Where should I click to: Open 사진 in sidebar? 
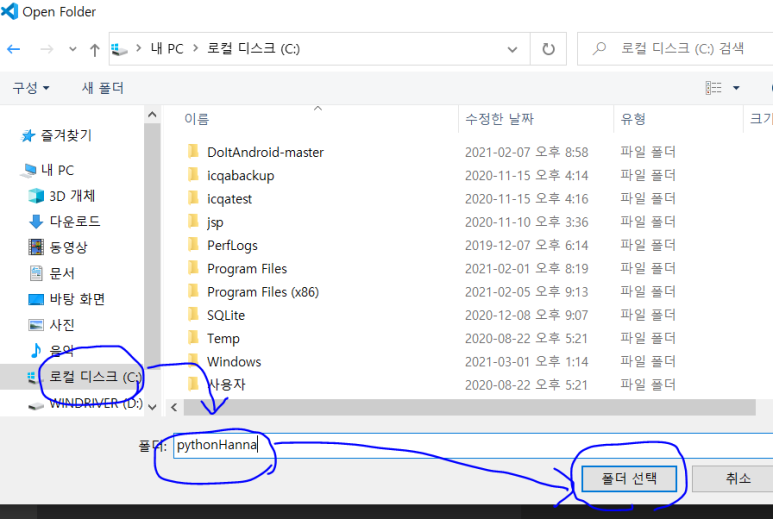[62, 325]
